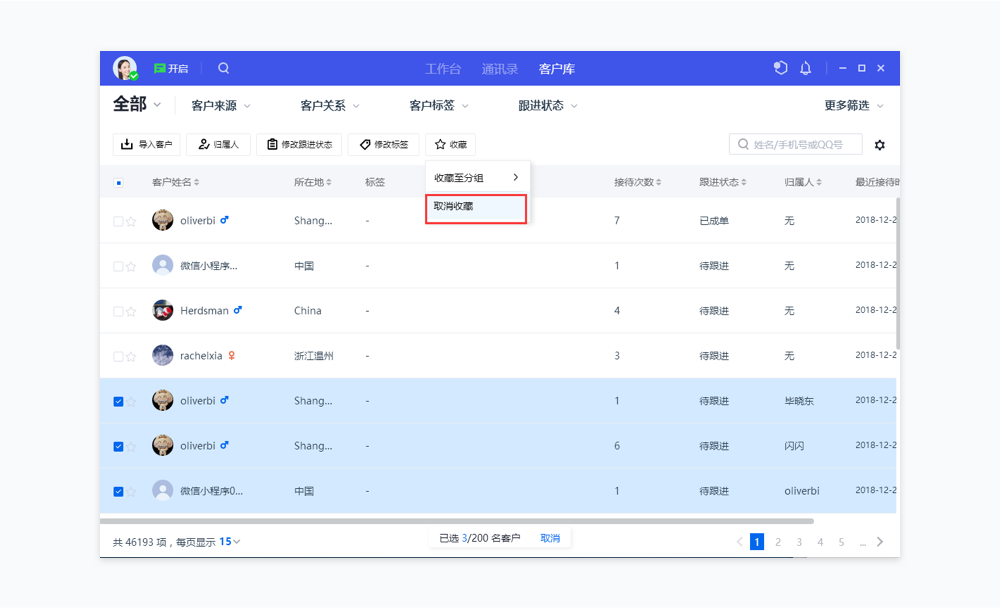Sort by 归属人 column

pos(803,182)
